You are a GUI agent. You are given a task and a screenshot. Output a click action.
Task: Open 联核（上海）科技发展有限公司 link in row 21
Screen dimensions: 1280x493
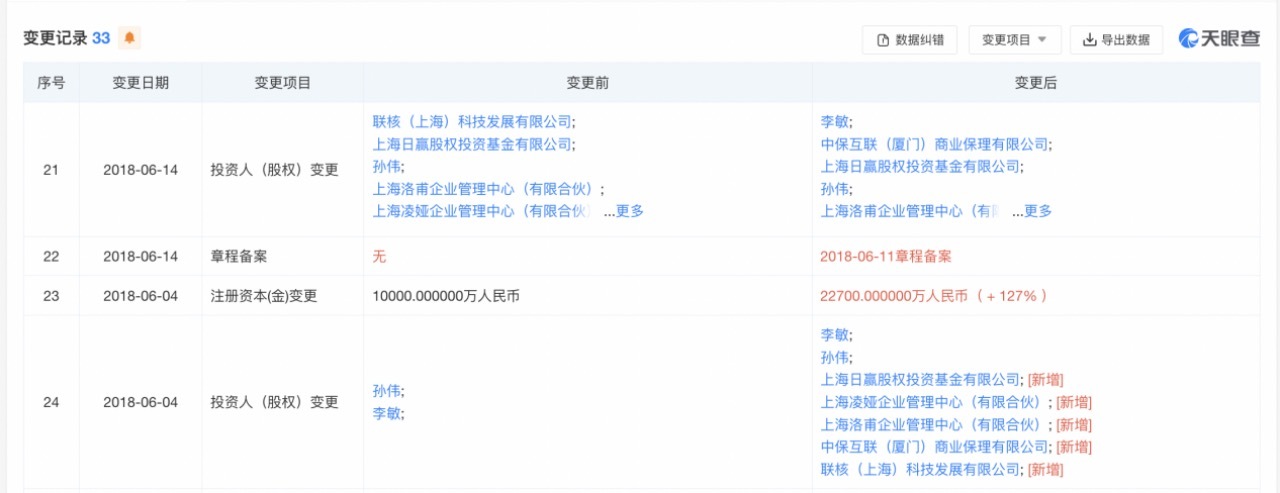[x=472, y=122]
